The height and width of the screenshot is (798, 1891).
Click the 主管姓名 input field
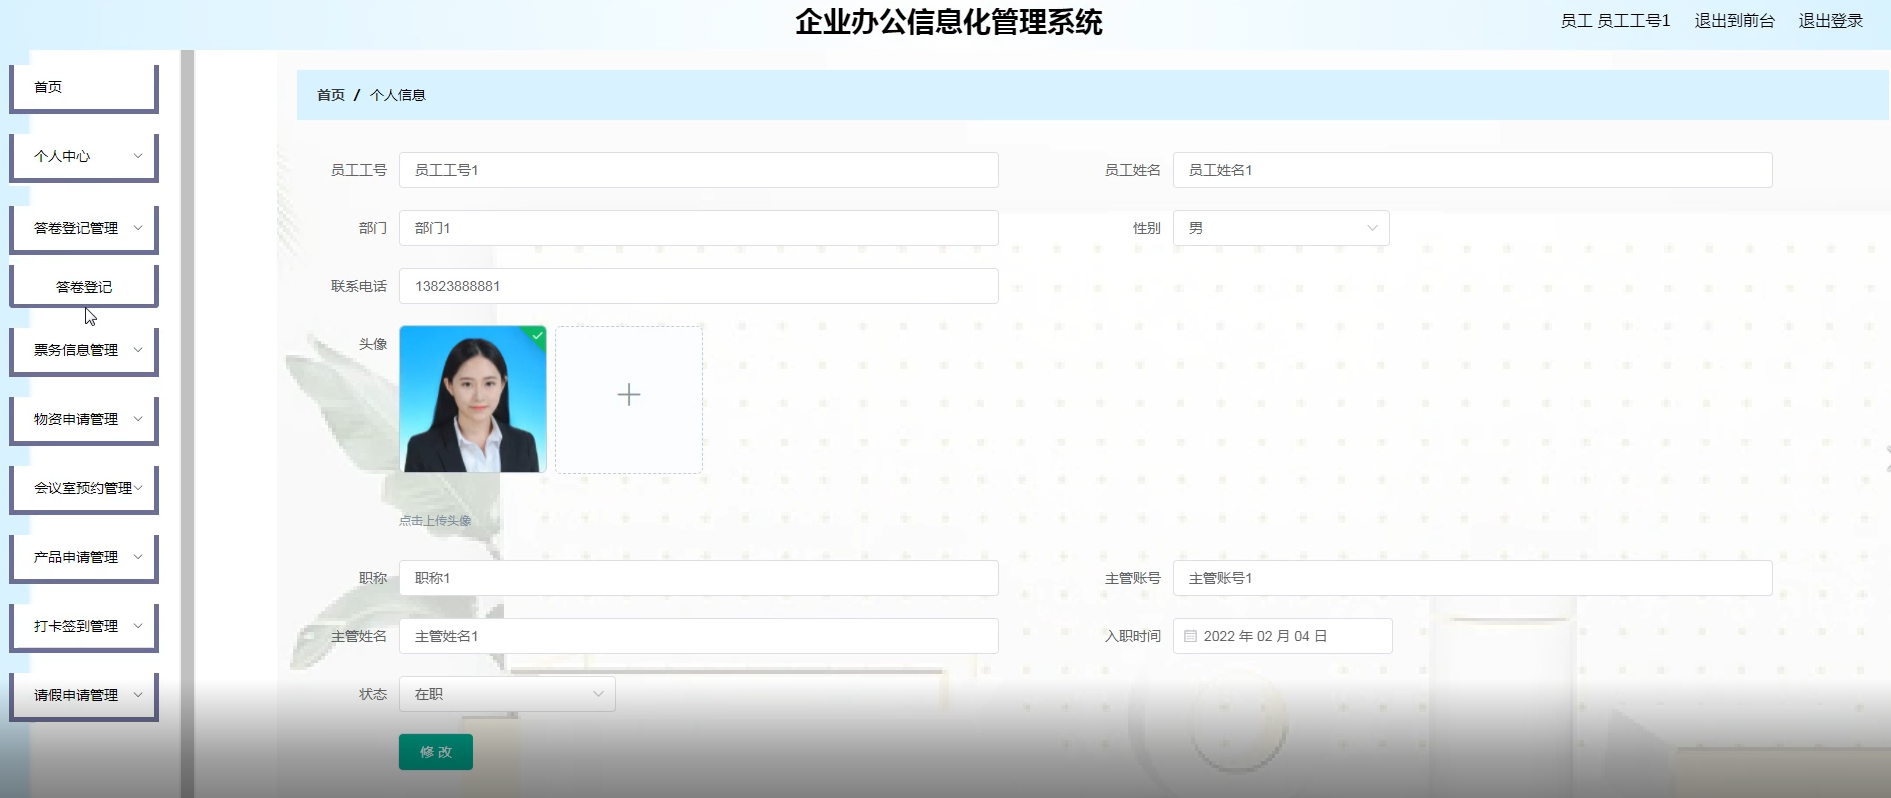click(699, 636)
